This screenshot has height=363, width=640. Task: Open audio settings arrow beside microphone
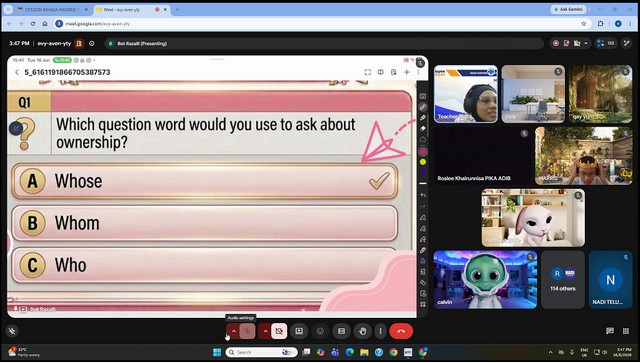[233, 331]
